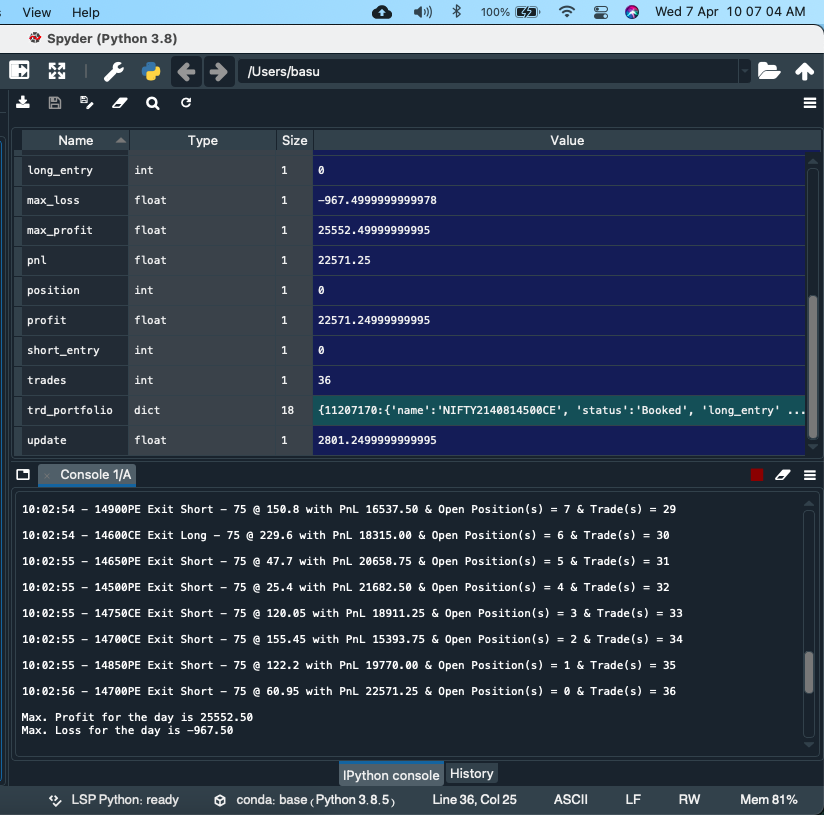Select trades variable name cell
This screenshot has height=815, width=824.
click(x=75, y=380)
